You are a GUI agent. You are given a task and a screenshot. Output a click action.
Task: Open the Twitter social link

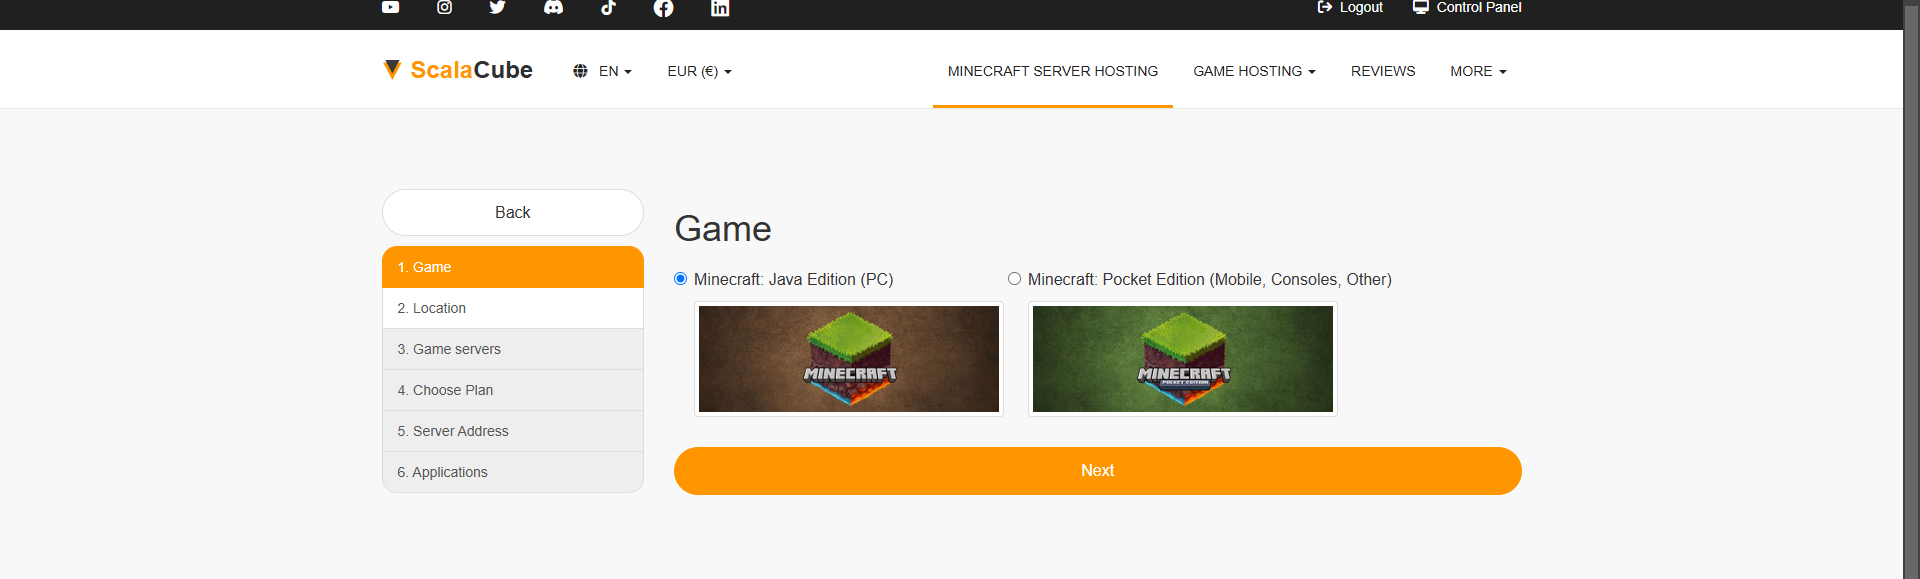[497, 7]
